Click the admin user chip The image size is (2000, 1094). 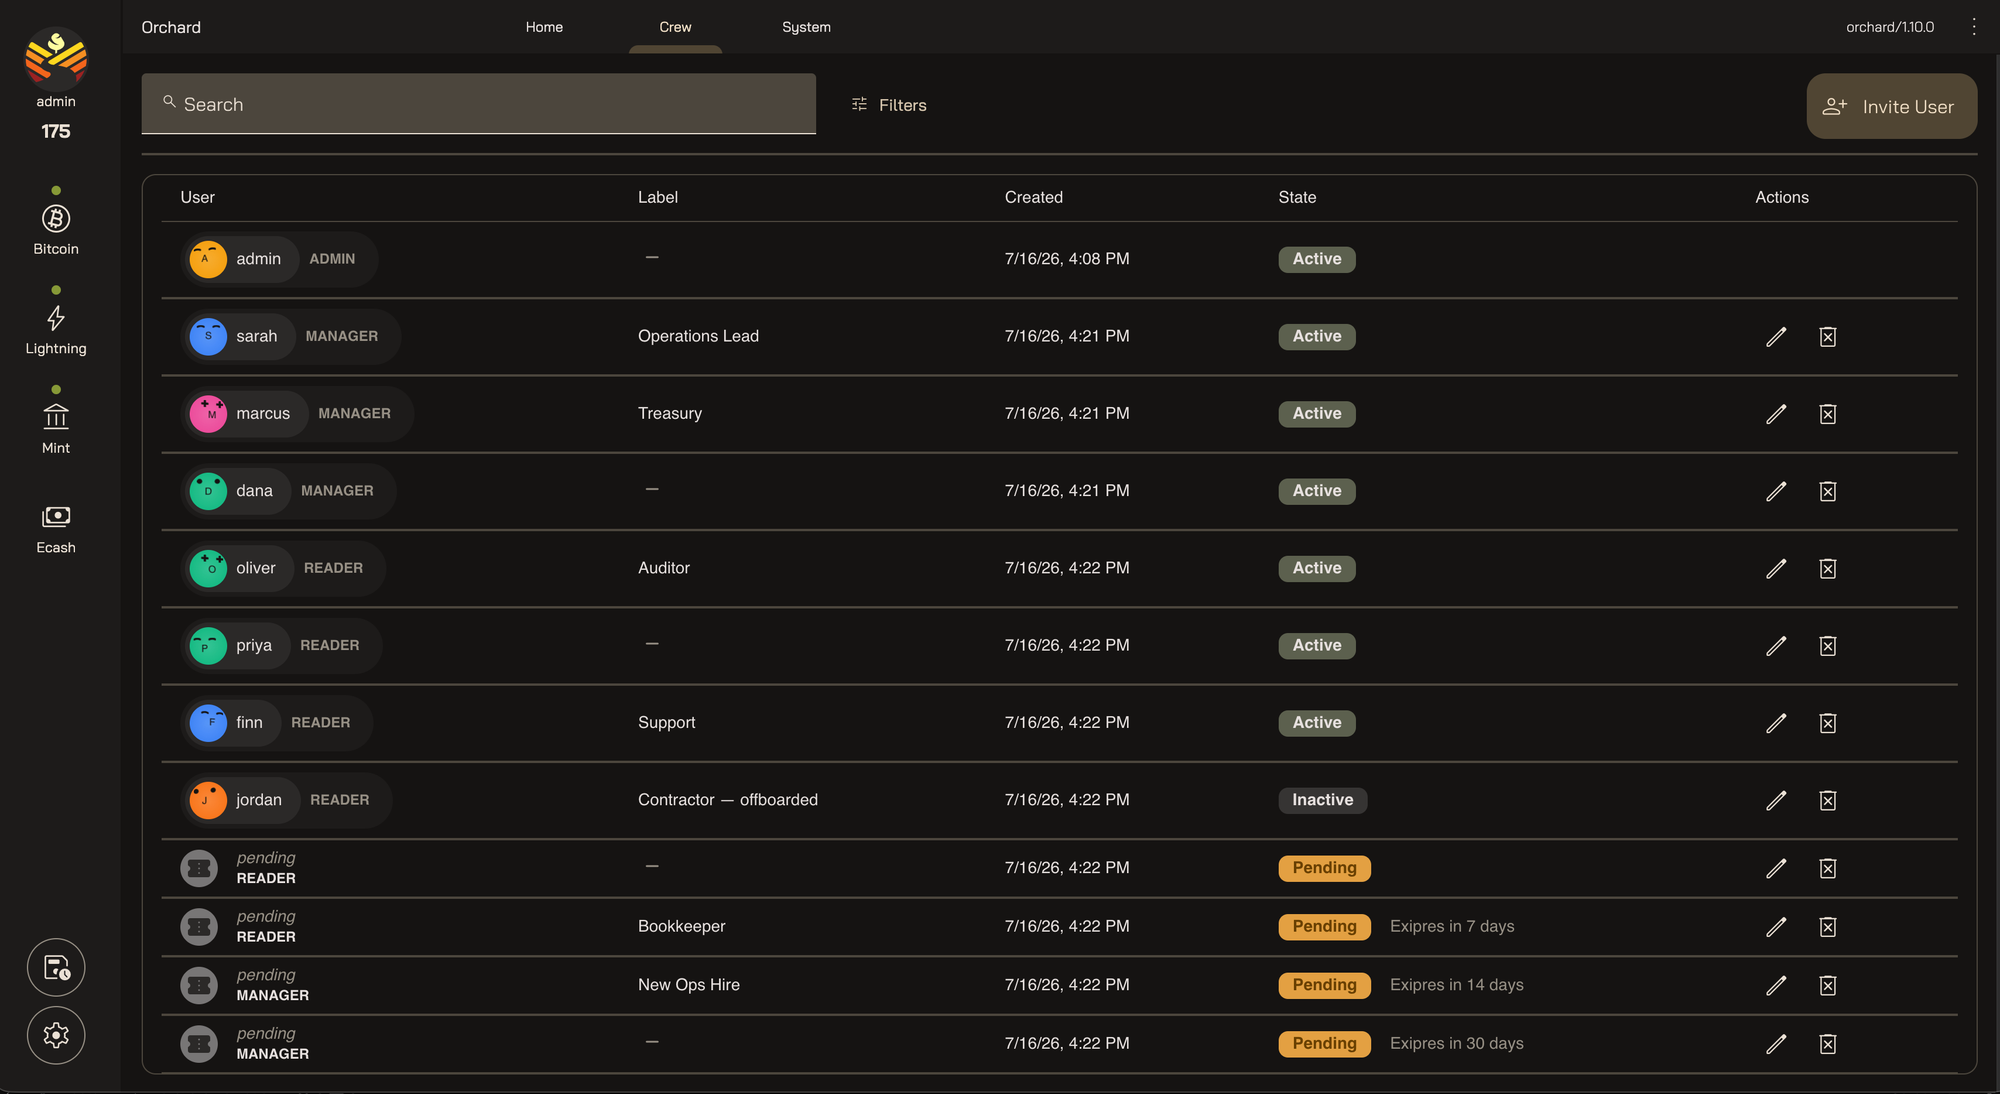click(279, 259)
